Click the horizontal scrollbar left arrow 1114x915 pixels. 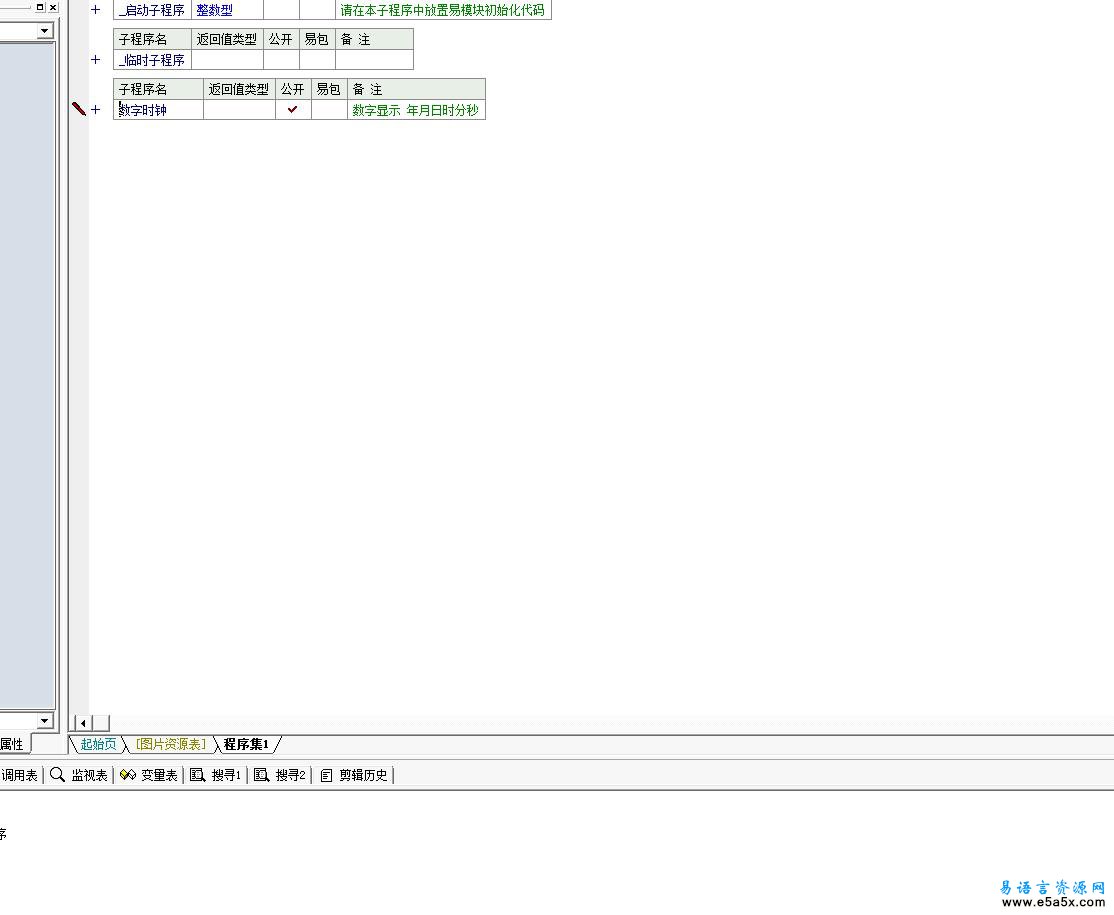point(83,723)
